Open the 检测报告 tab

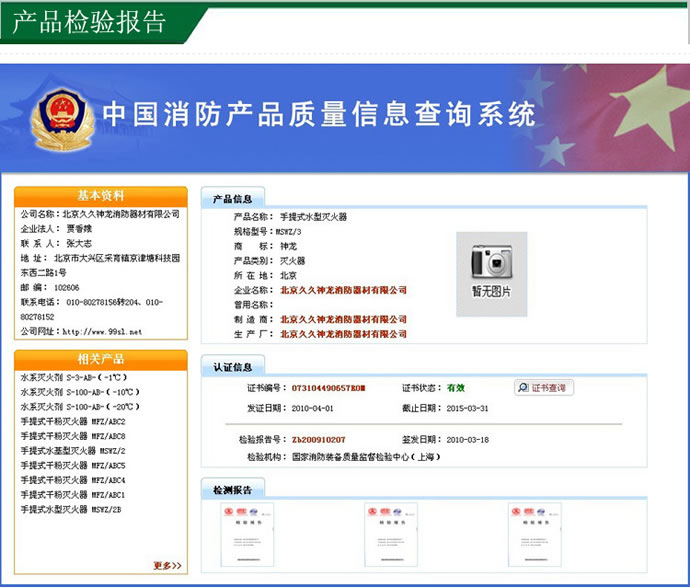tap(233, 490)
